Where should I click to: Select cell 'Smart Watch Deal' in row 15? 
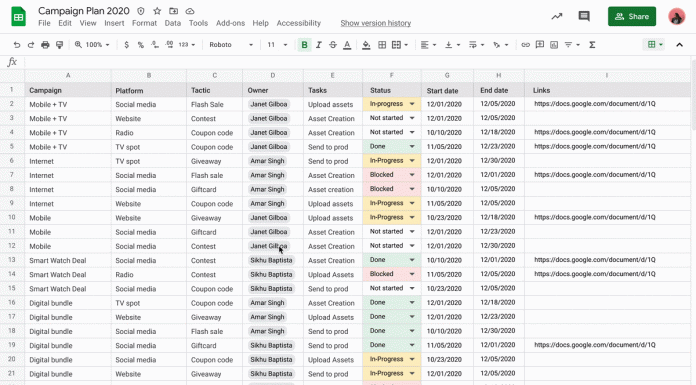pyautogui.click(x=68, y=289)
